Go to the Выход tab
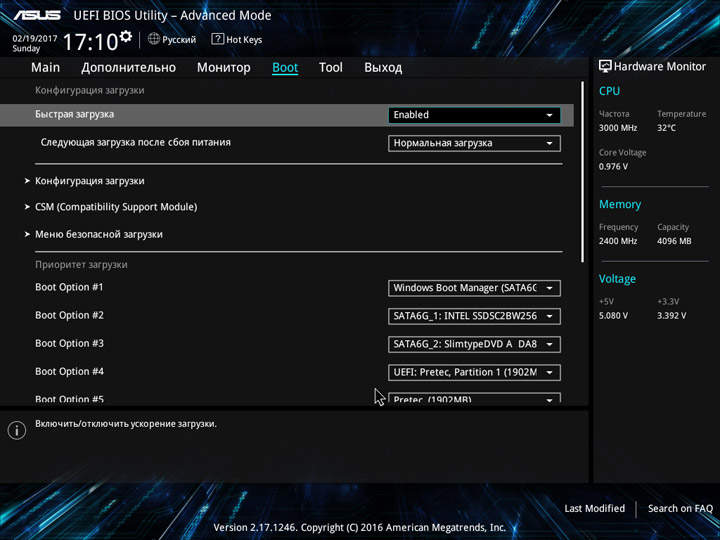Screen dimensions: 720x540 coord(383,68)
